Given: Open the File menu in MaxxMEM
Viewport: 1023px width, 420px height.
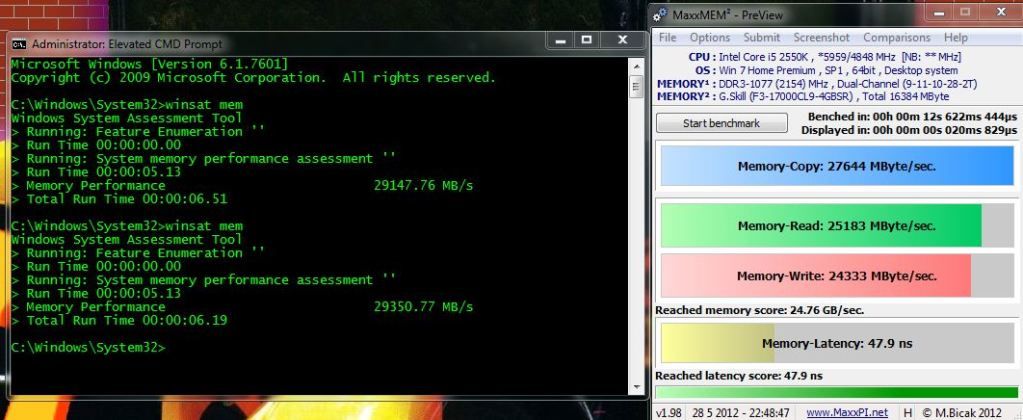Looking at the screenshot, I should [x=668, y=38].
